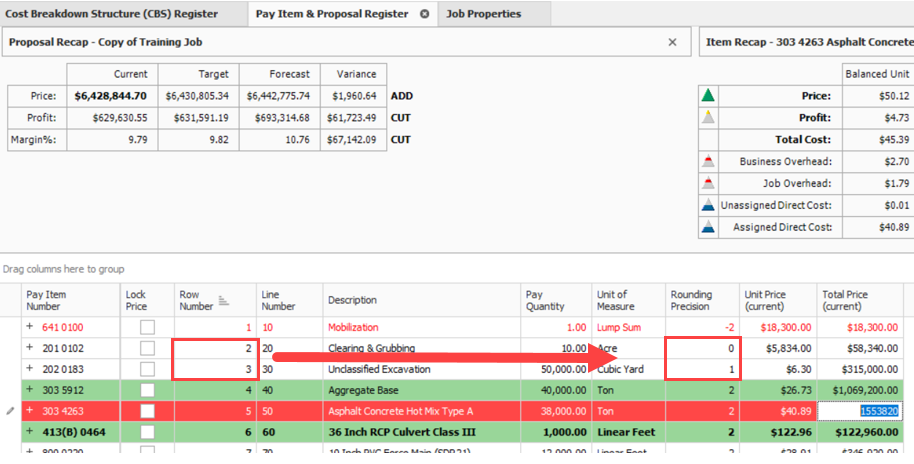Expand pay item 413(B) 0464
Image resolution: width=914 pixels, height=464 pixels.
pyautogui.click(x=30, y=432)
